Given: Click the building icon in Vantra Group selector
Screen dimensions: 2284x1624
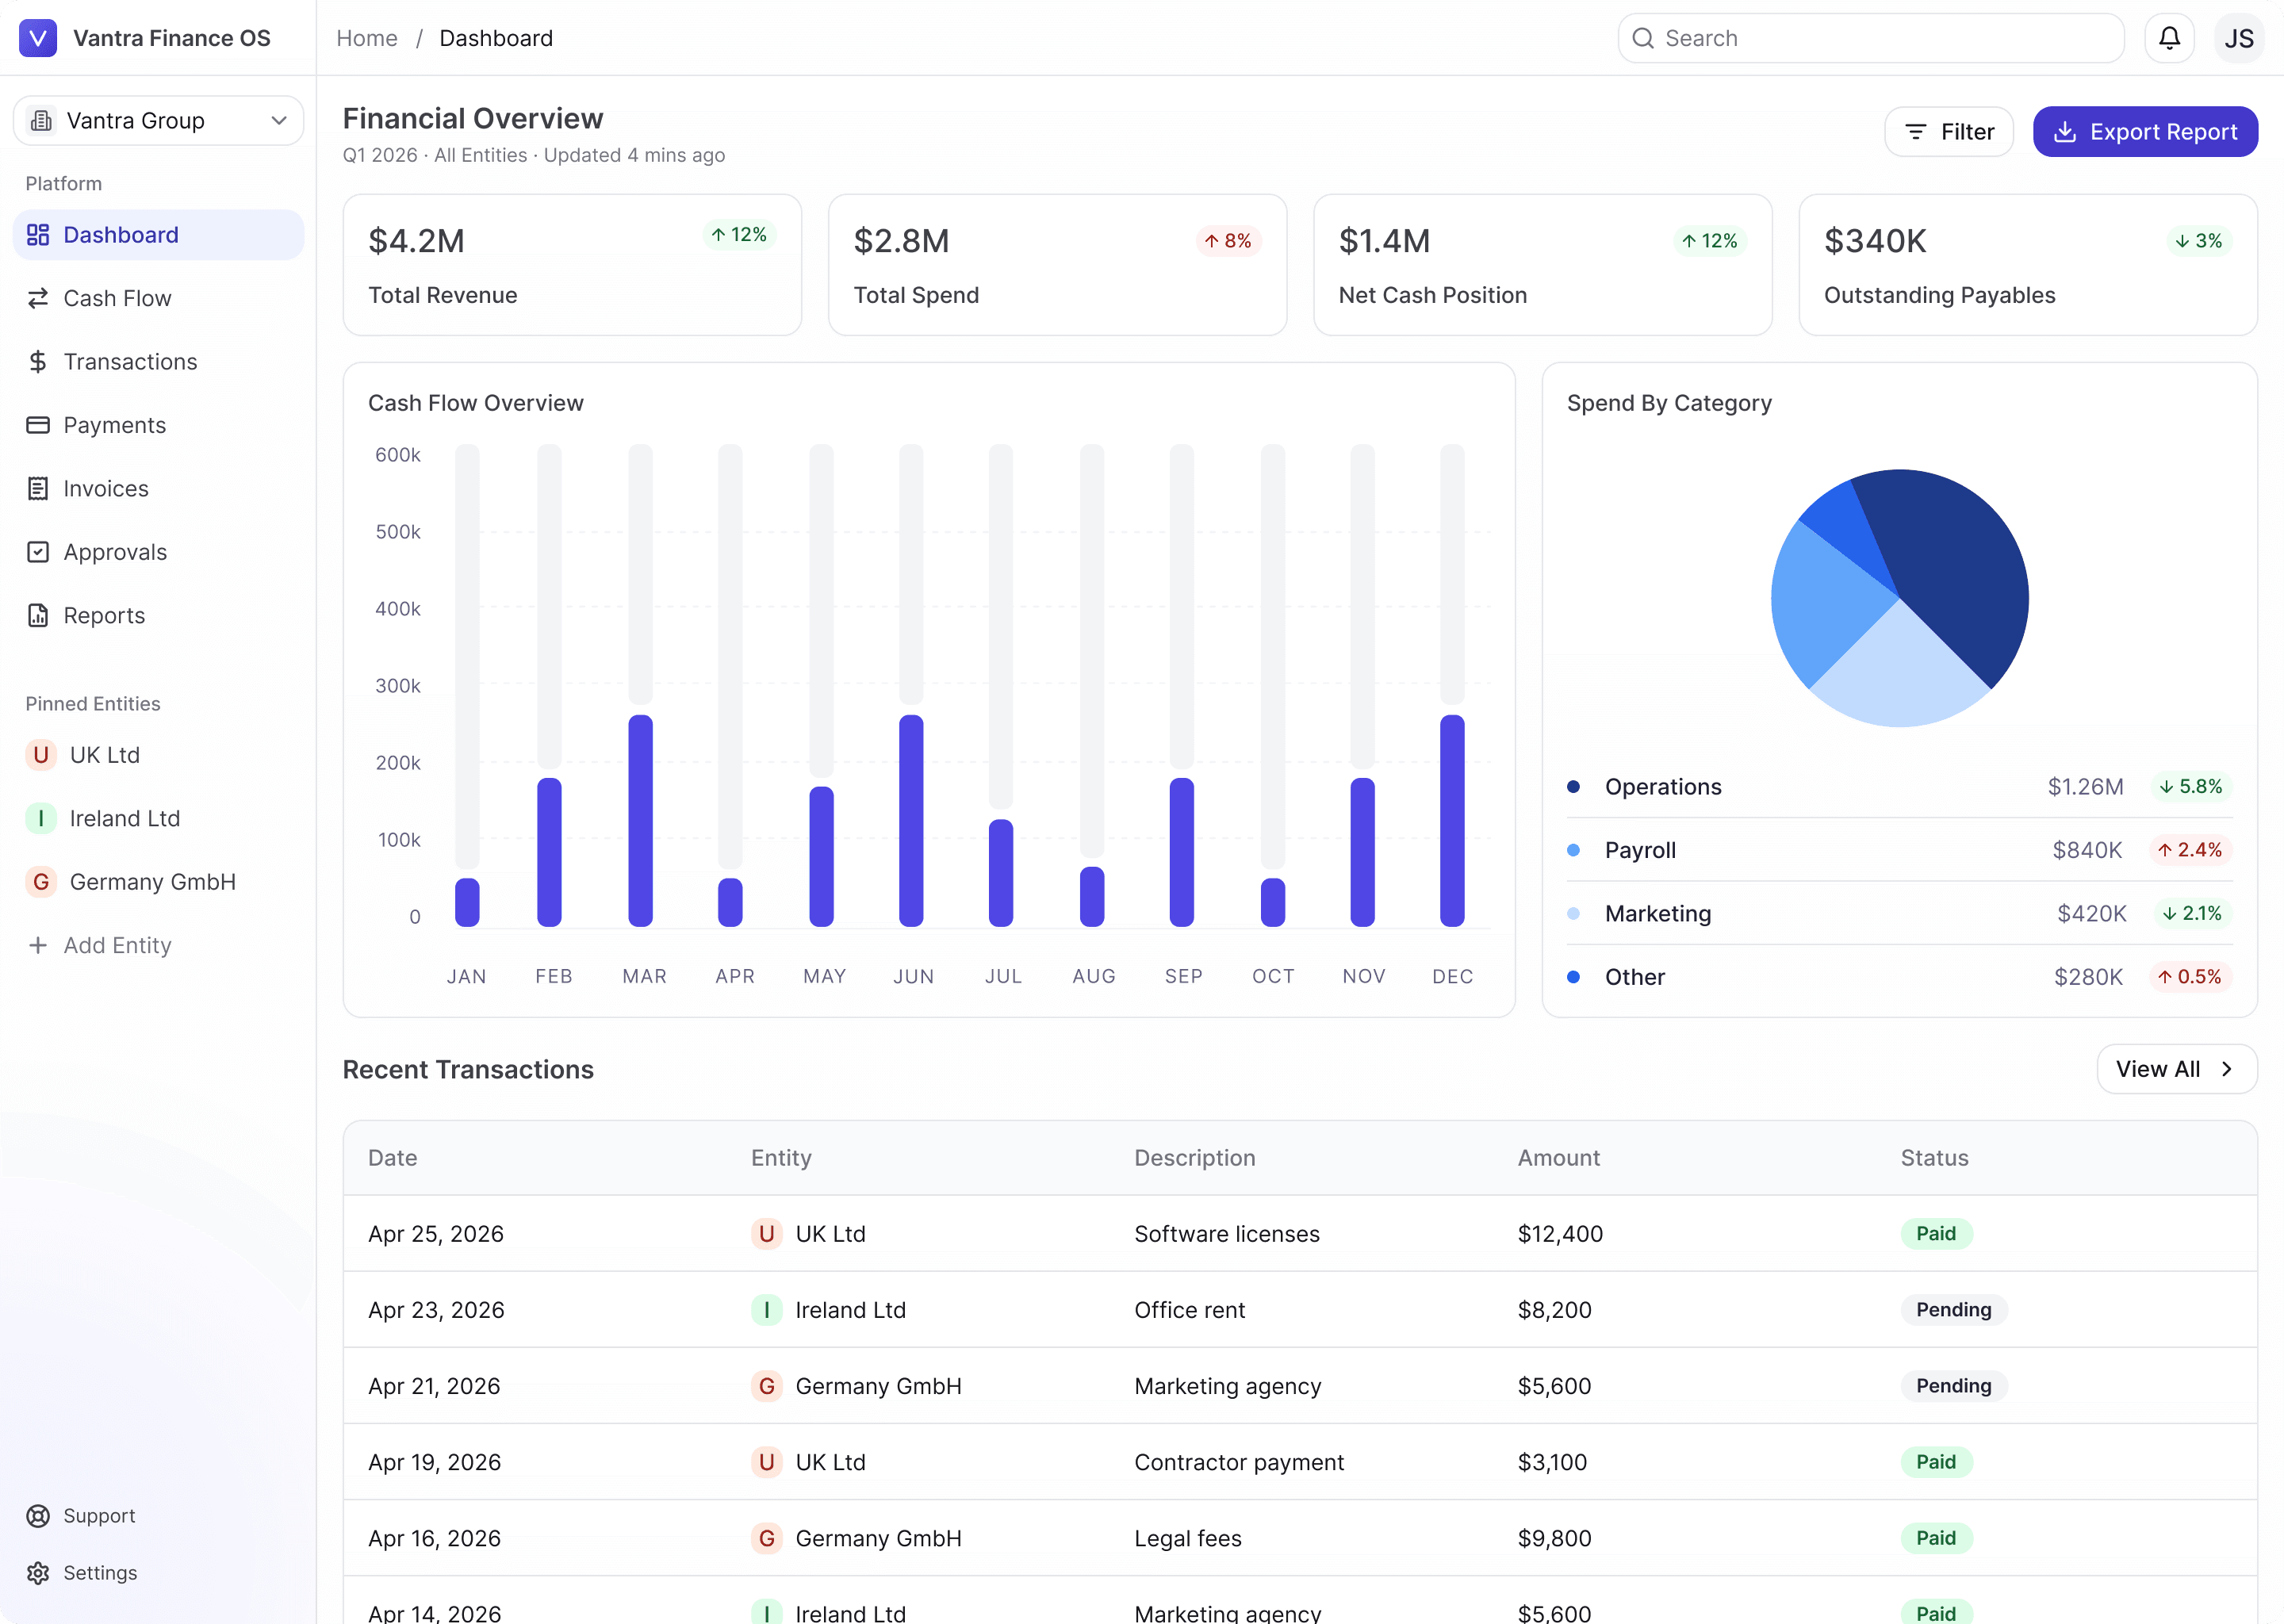Looking at the screenshot, I should (41, 121).
